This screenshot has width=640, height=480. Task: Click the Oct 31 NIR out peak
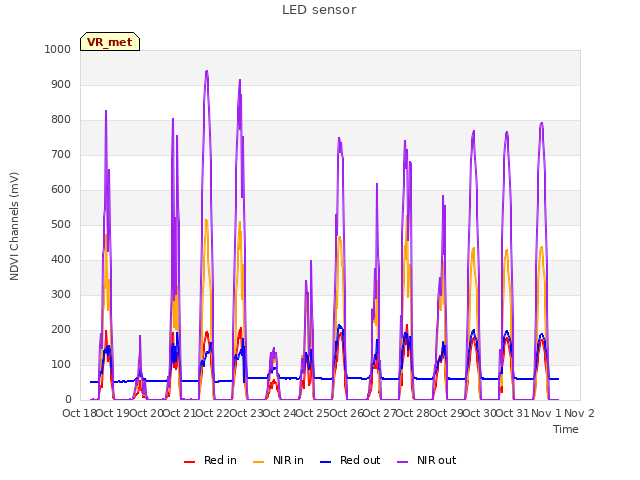[507, 132]
